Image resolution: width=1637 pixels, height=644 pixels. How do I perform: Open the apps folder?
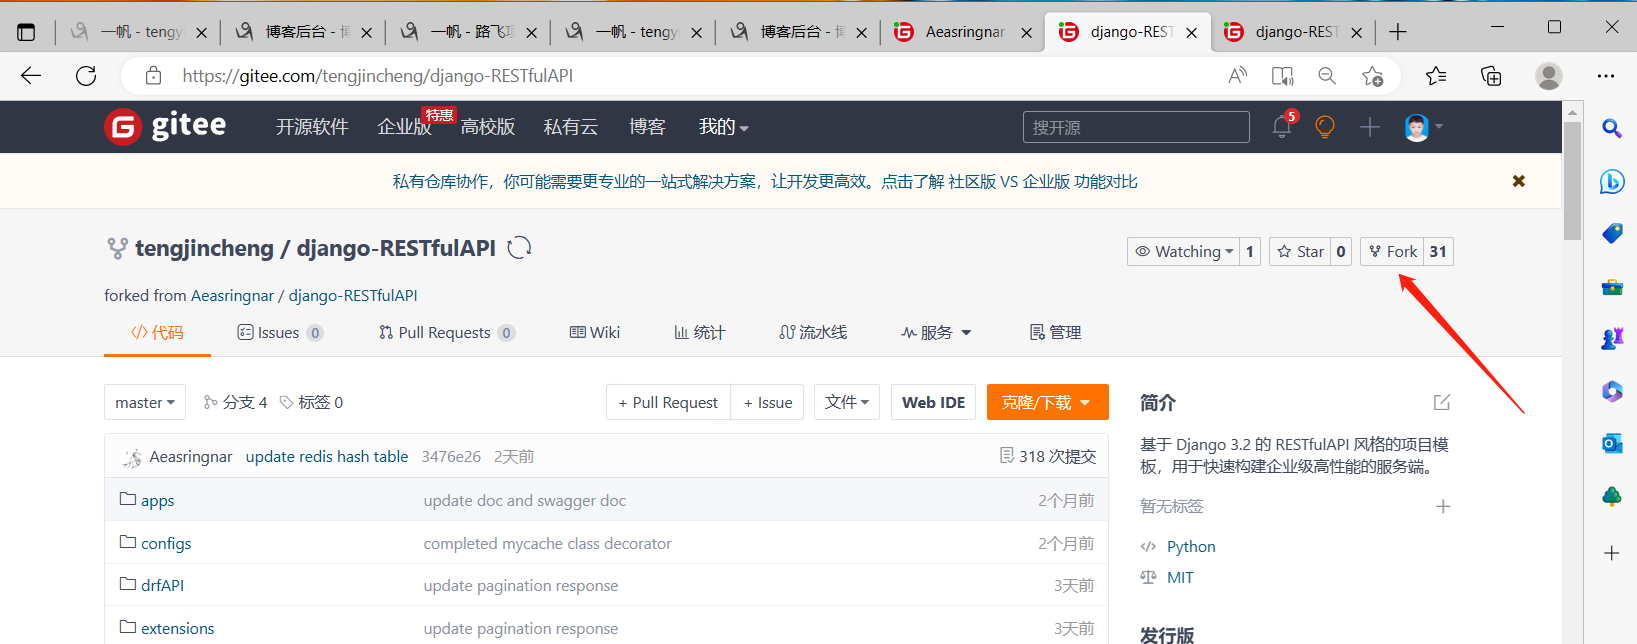pyautogui.click(x=157, y=500)
